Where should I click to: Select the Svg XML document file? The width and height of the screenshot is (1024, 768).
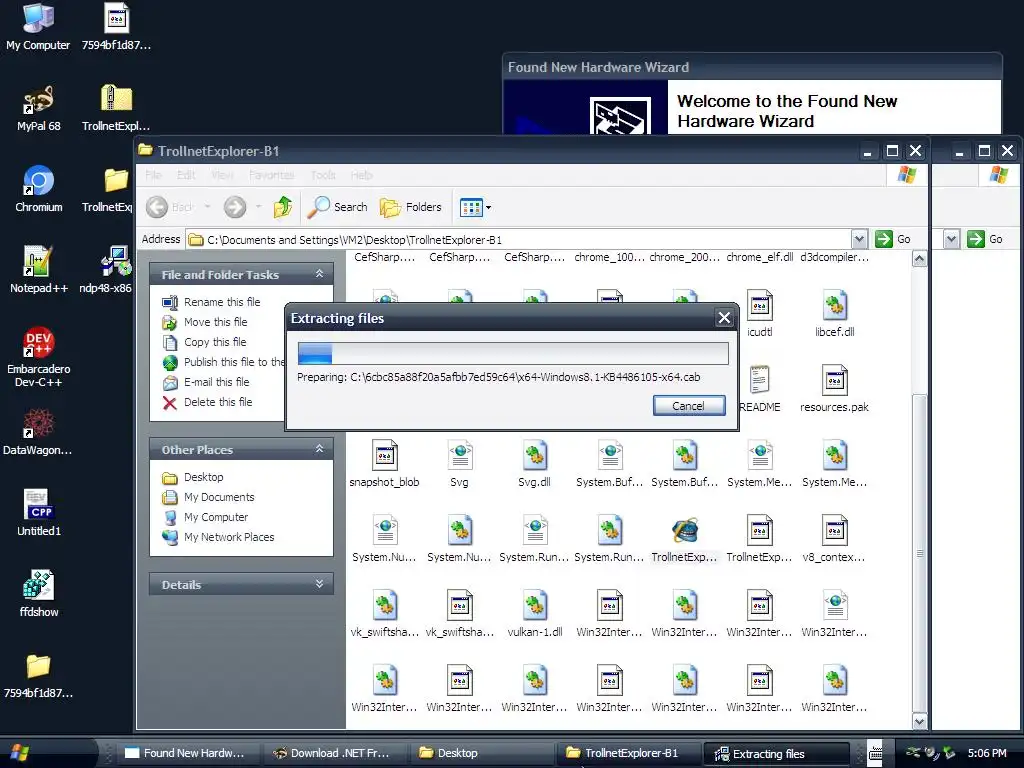tap(460, 464)
